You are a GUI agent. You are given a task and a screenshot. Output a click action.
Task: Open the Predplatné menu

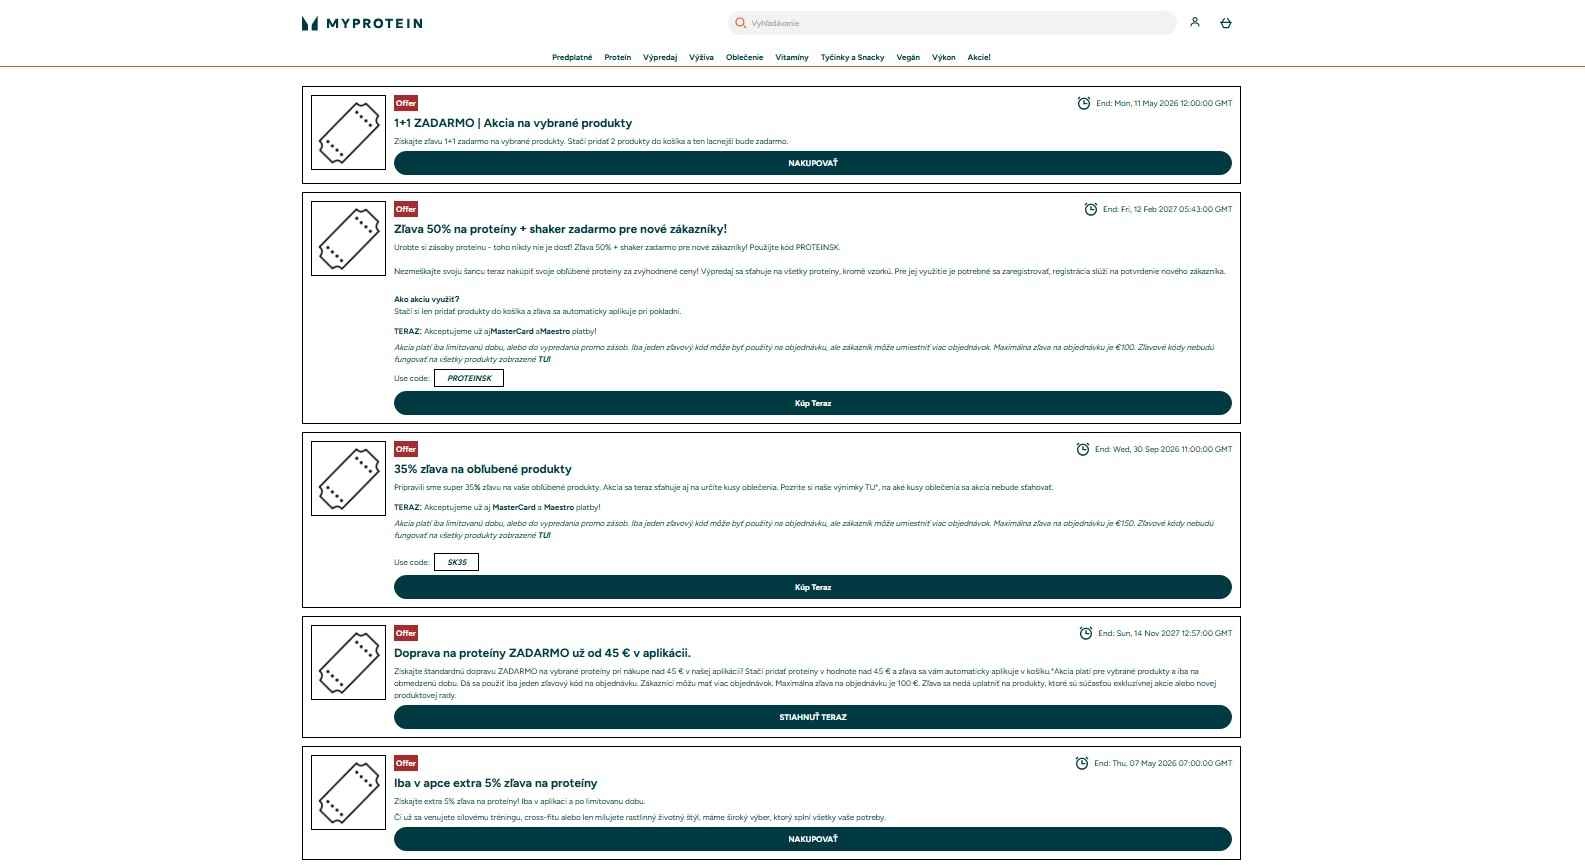(572, 57)
